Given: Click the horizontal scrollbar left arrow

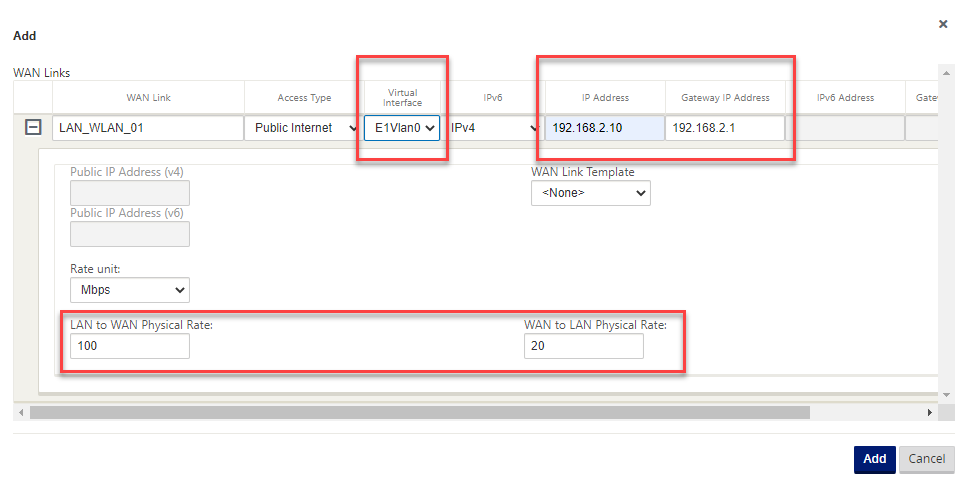Looking at the screenshot, I should click(x=22, y=412).
